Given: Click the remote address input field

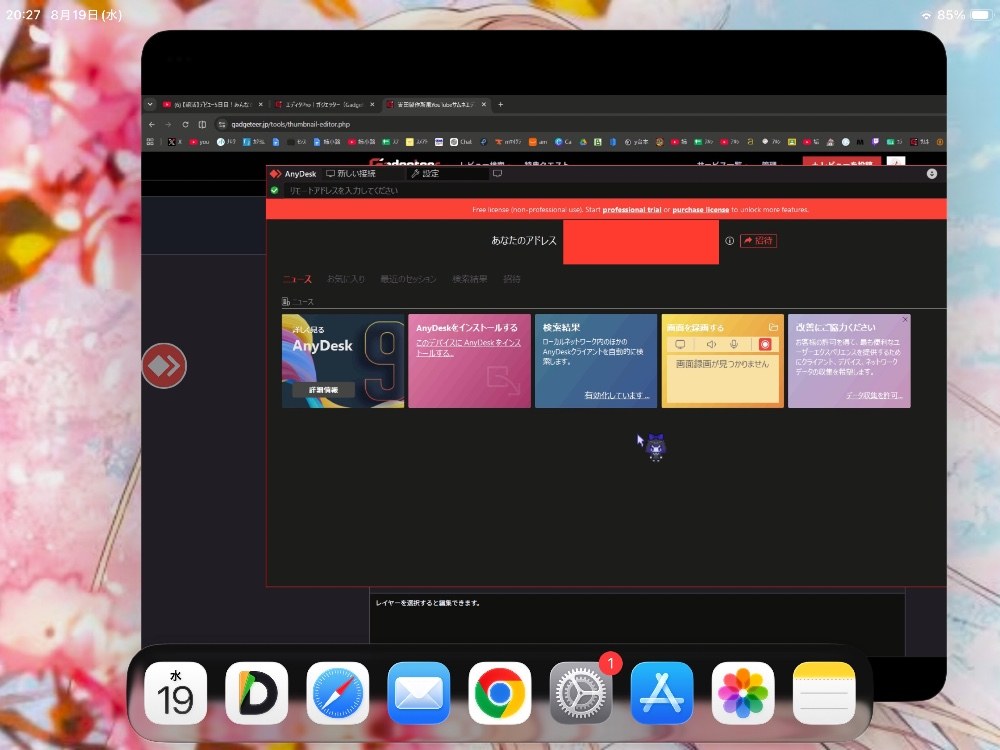Looking at the screenshot, I should (x=612, y=190).
